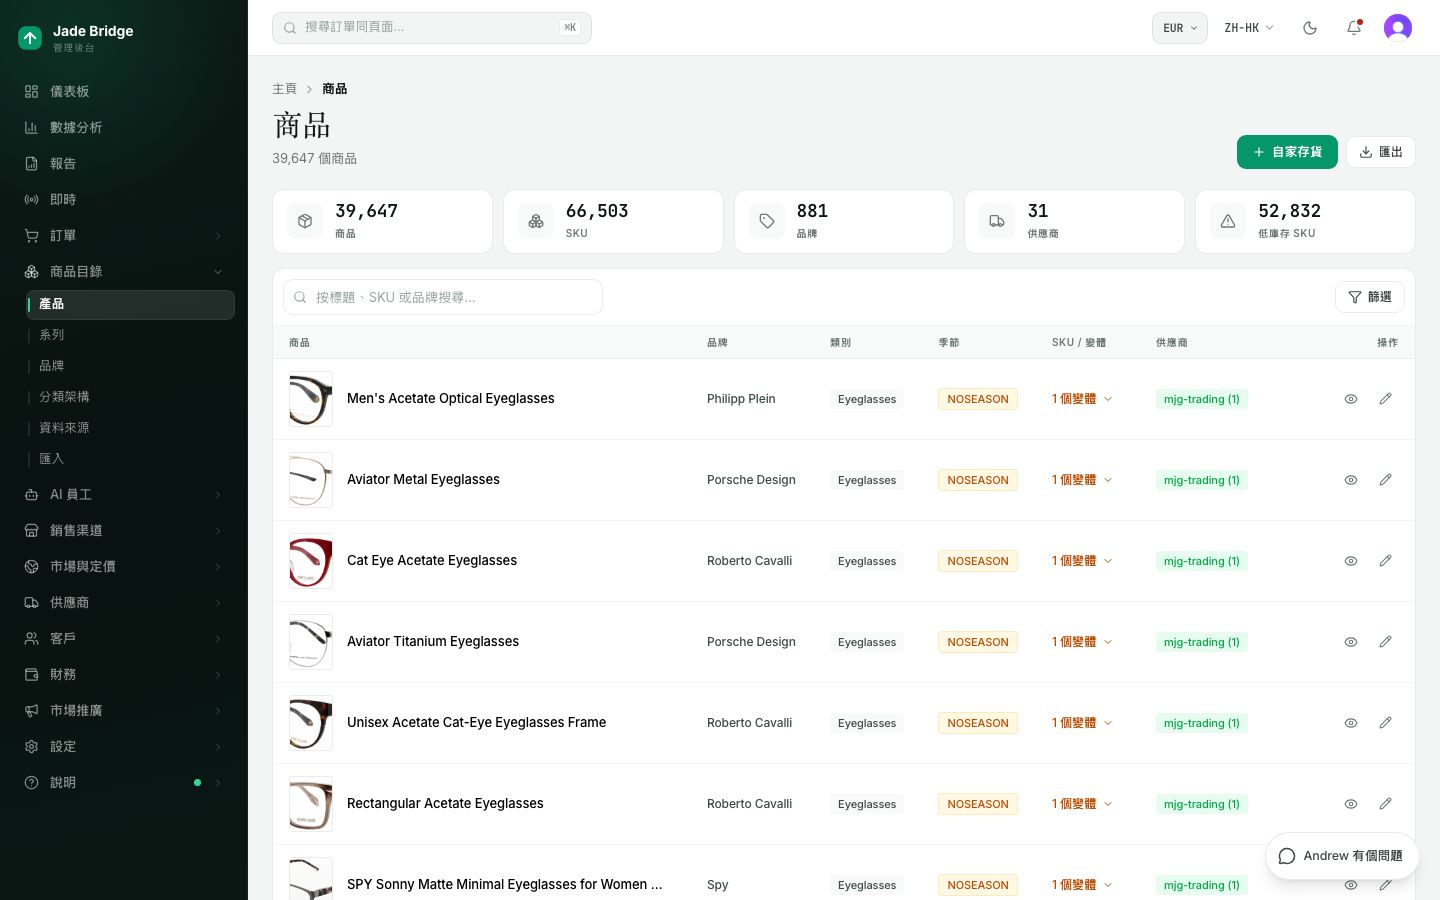Toggle dark mode moon icon
The height and width of the screenshot is (900, 1440).
(1310, 28)
